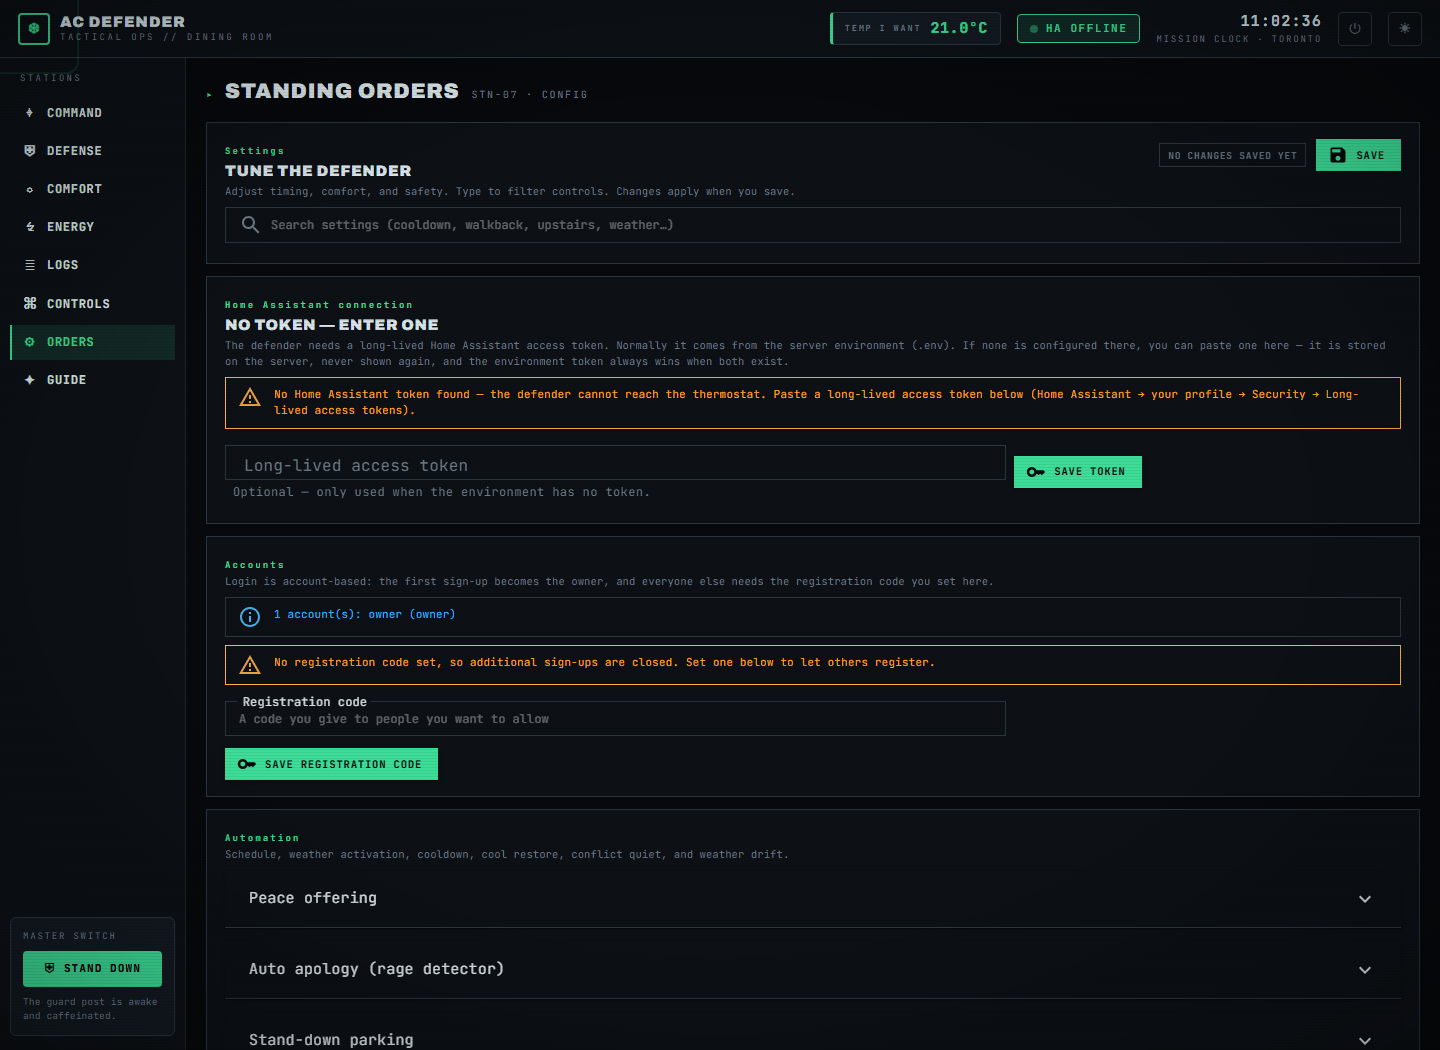Click the warning icon in registration alert
The height and width of the screenshot is (1050, 1440).
click(x=250, y=665)
